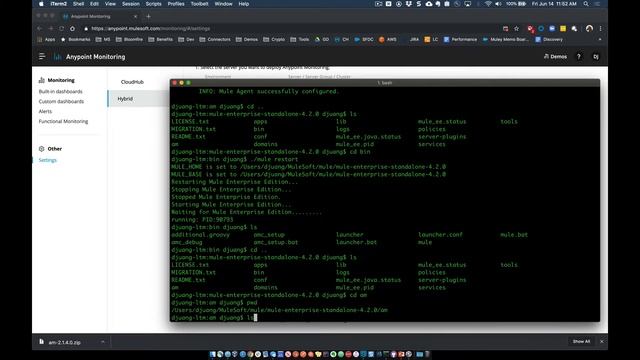The width and height of the screenshot is (640, 360).
Task: Open the Toolbelt menu
Action: 200,4
